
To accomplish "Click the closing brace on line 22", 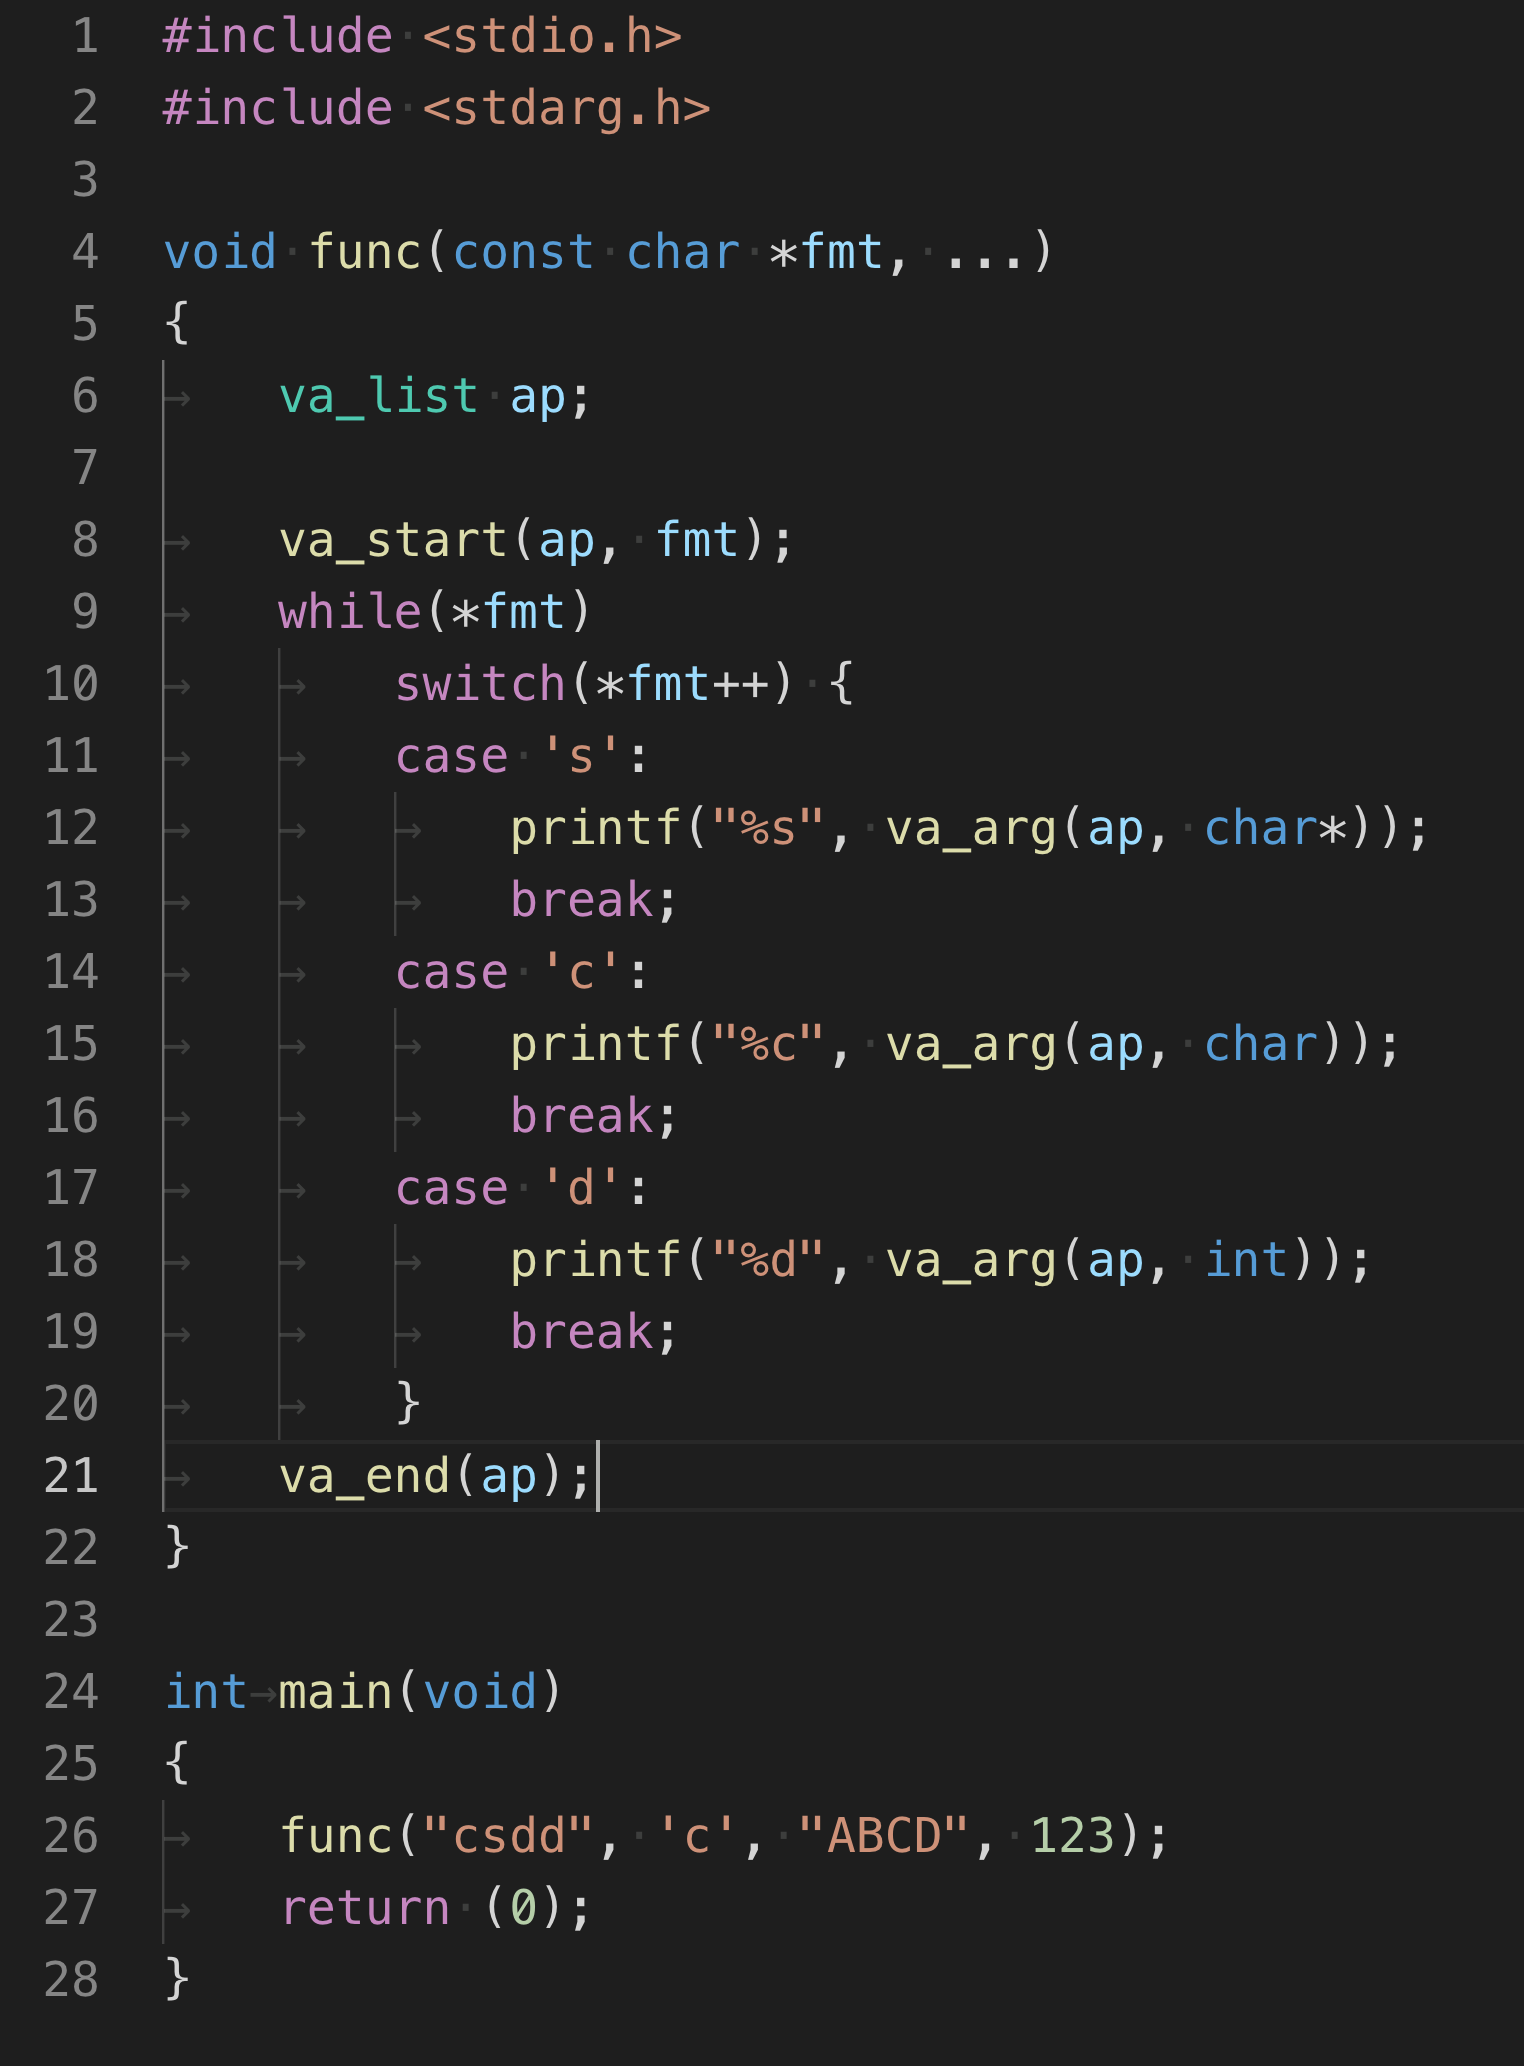I will (177, 1548).
